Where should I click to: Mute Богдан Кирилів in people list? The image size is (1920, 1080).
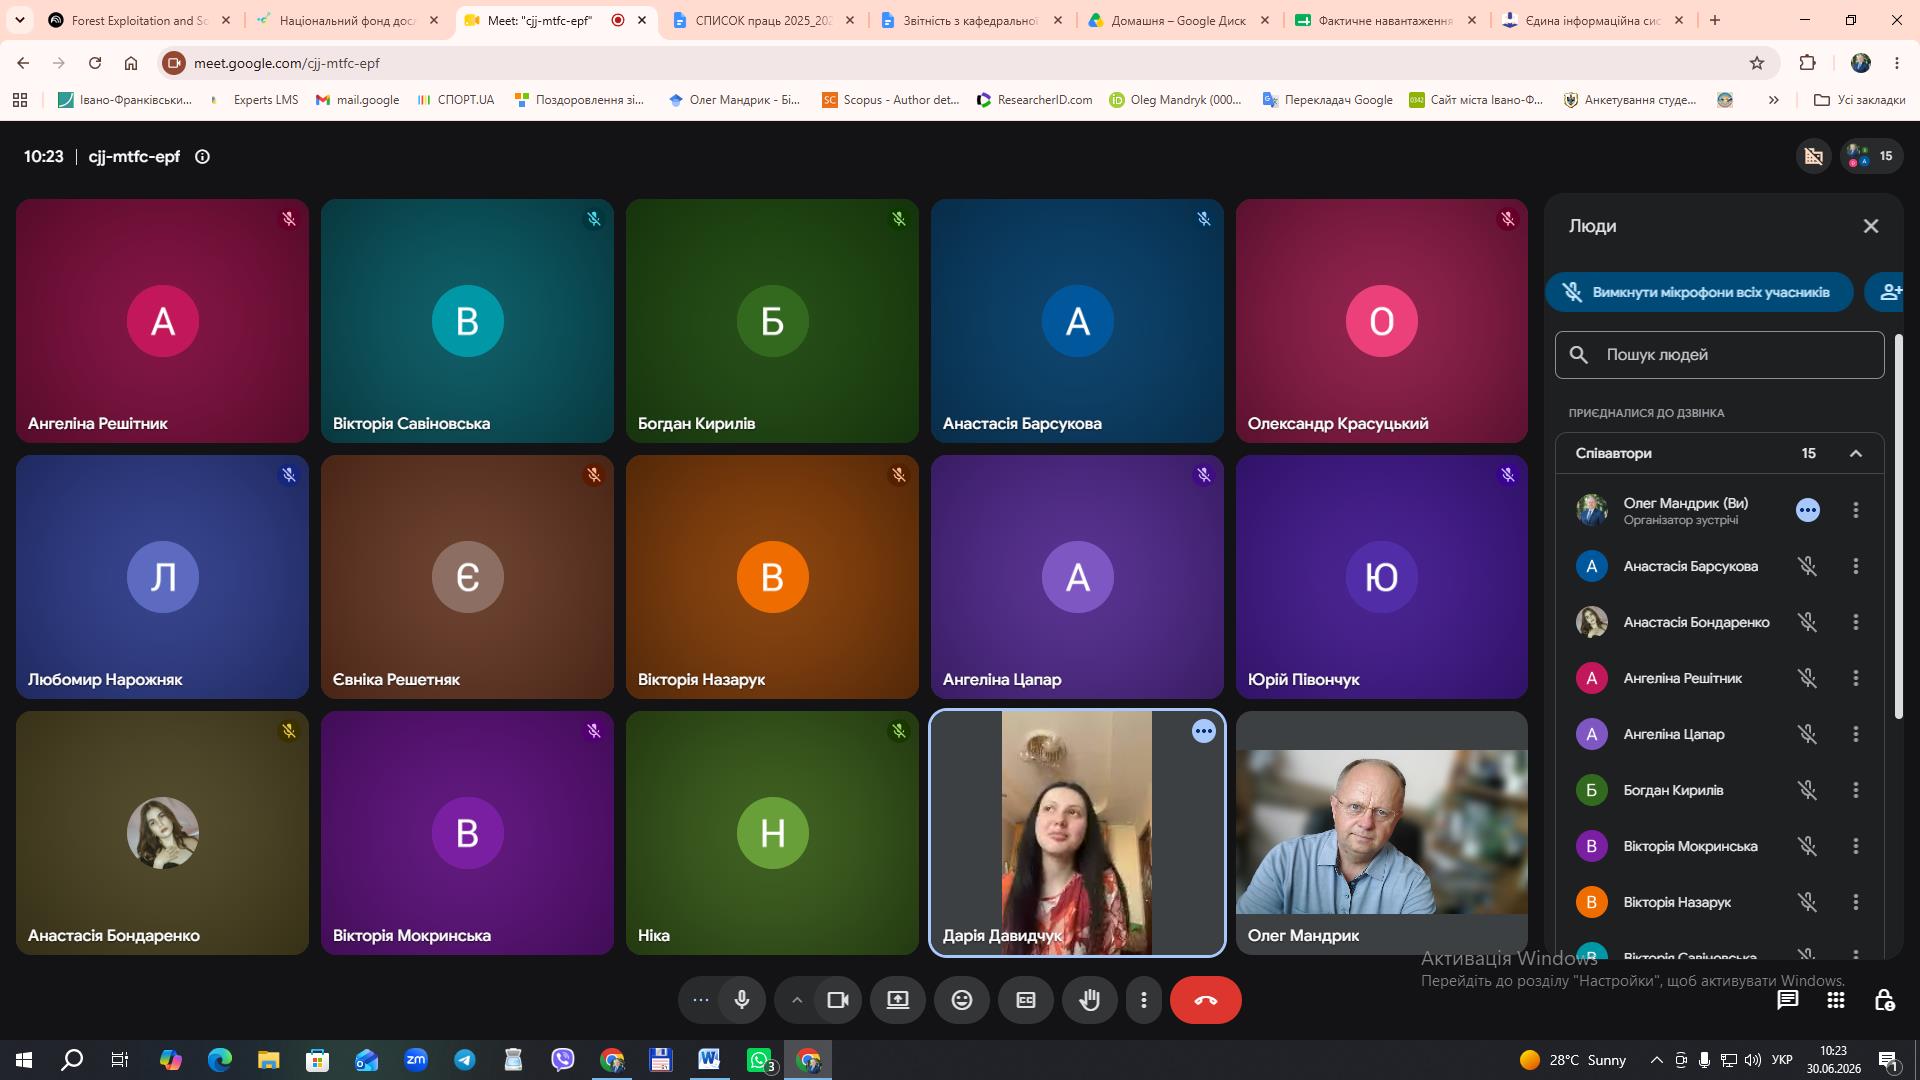[1807, 790]
